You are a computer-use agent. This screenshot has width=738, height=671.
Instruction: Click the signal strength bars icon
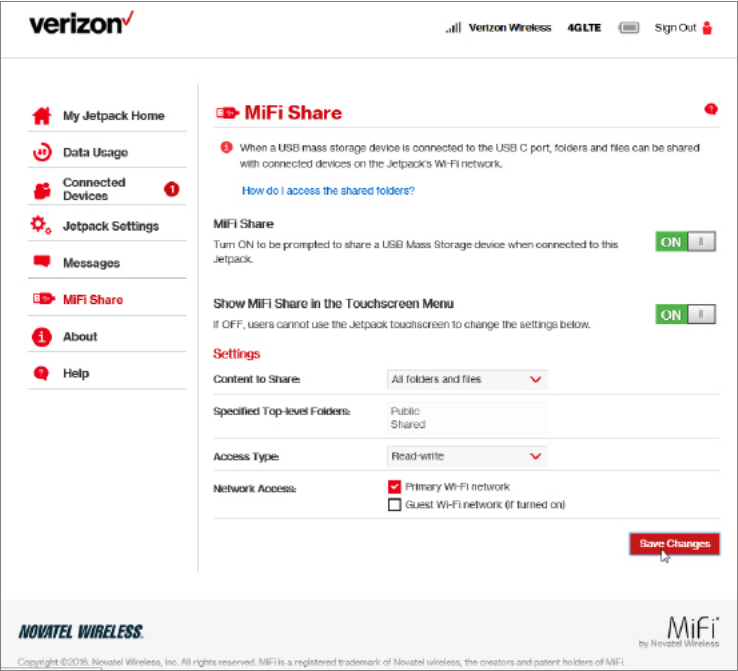coord(454,28)
